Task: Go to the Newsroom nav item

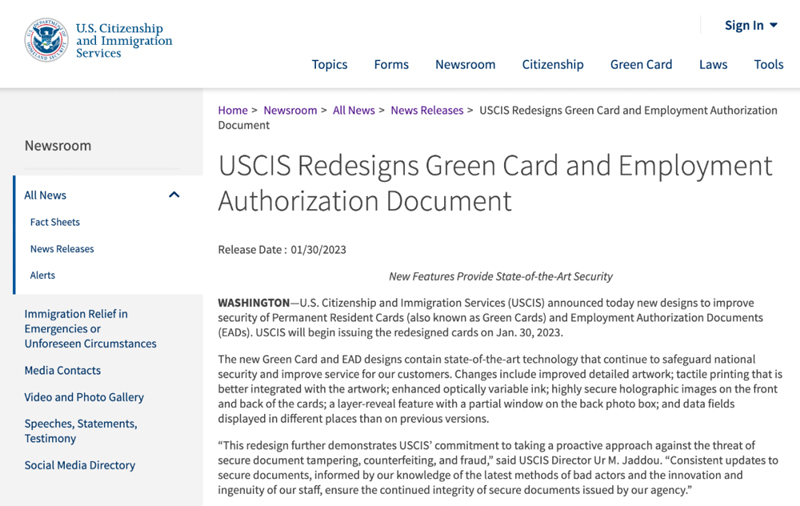Action: click(x=465, y=64)
